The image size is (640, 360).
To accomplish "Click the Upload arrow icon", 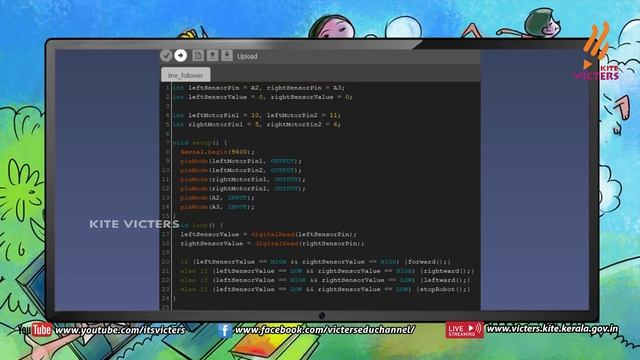I will pyautogui.click(x=180, y=56).
